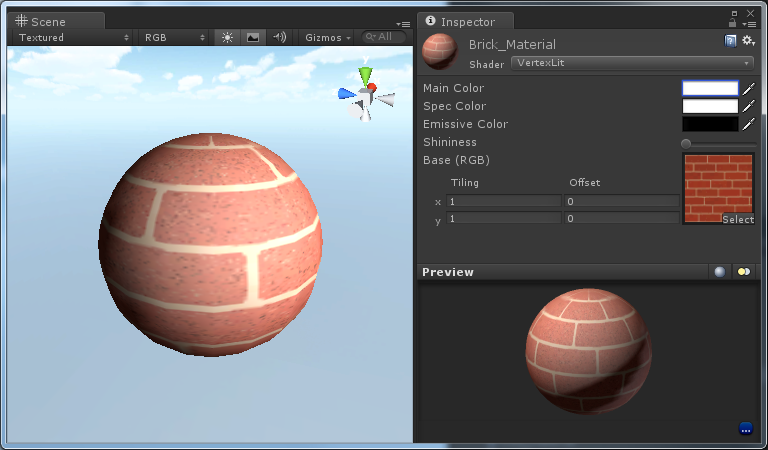Click the Offset column label
This screenshot has width=768, height=450.
coord(584,183)
